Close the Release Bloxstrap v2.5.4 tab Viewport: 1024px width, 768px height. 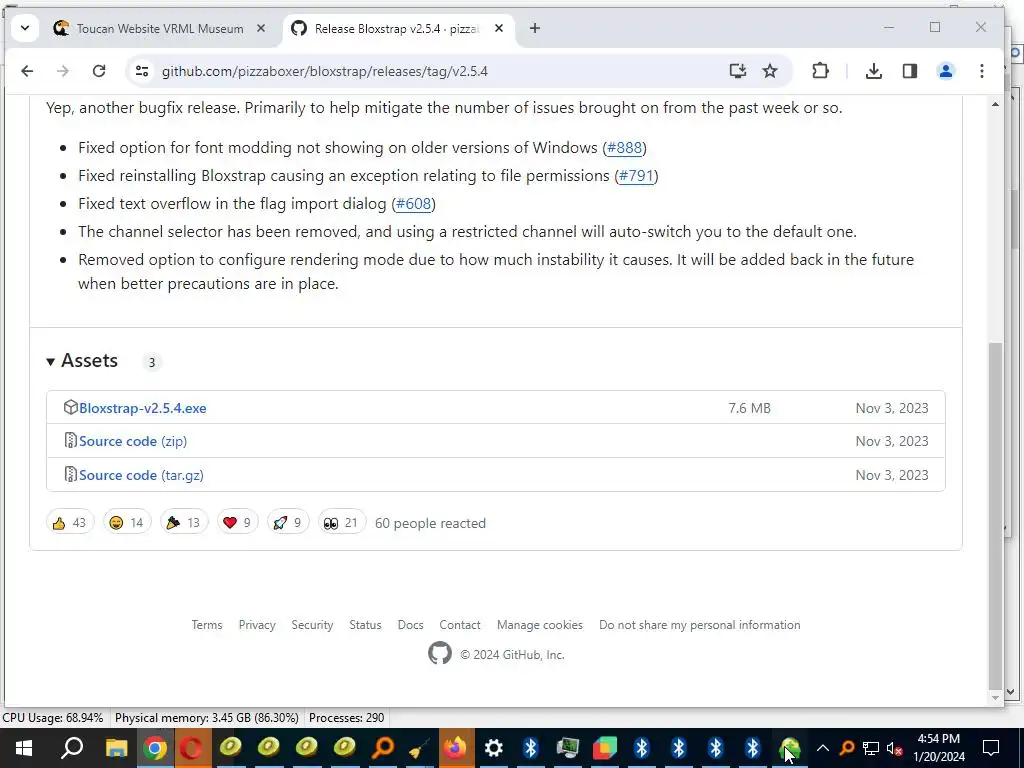coord(499,28)
